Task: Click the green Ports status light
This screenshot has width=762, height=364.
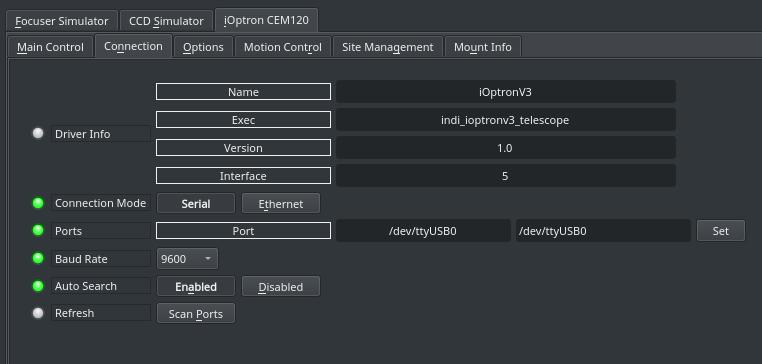Action: click(38, 230)
